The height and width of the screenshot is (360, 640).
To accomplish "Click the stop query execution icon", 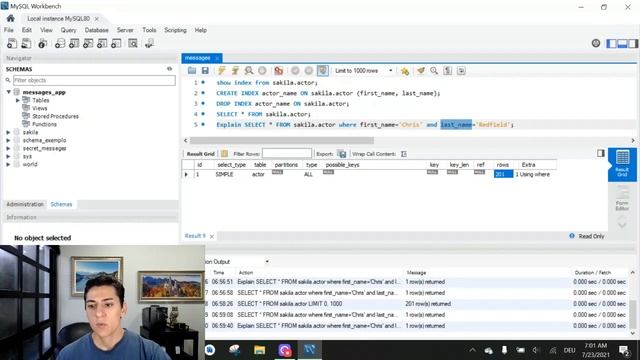I will (262, 71).
